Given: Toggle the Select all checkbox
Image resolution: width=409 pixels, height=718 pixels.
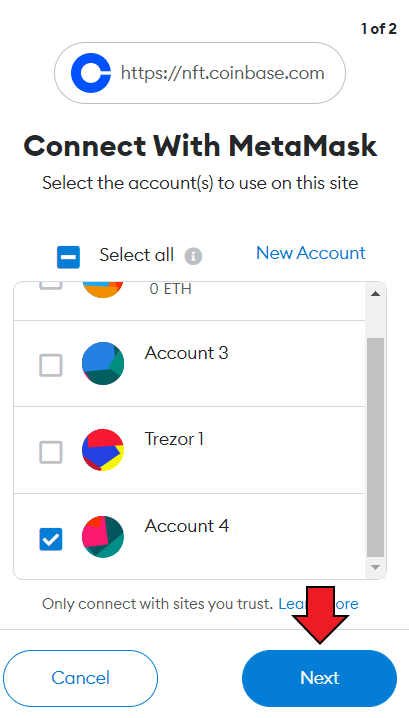Looking at the screenshot, I should tap(68, 257).
